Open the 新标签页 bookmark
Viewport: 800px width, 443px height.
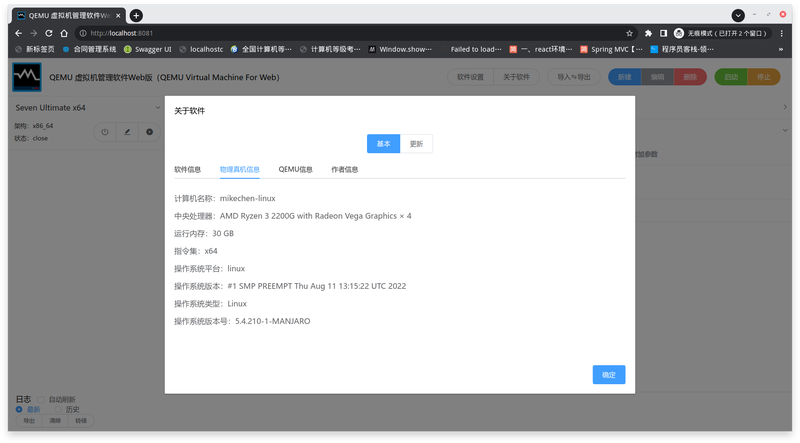coord(35,49)
